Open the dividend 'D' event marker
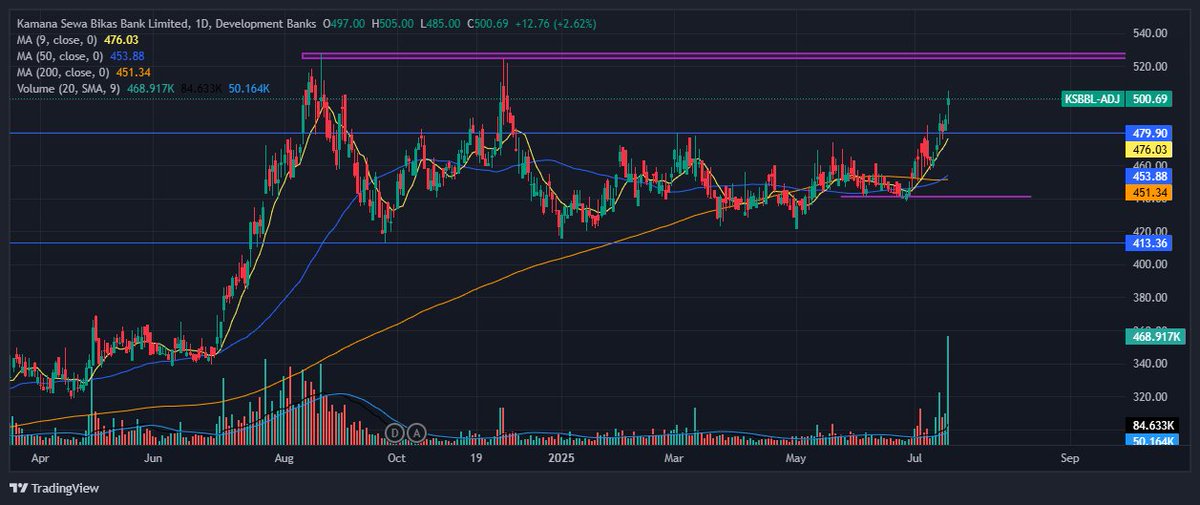Viewport: 1200px width, 505px height. pos(395,433)
